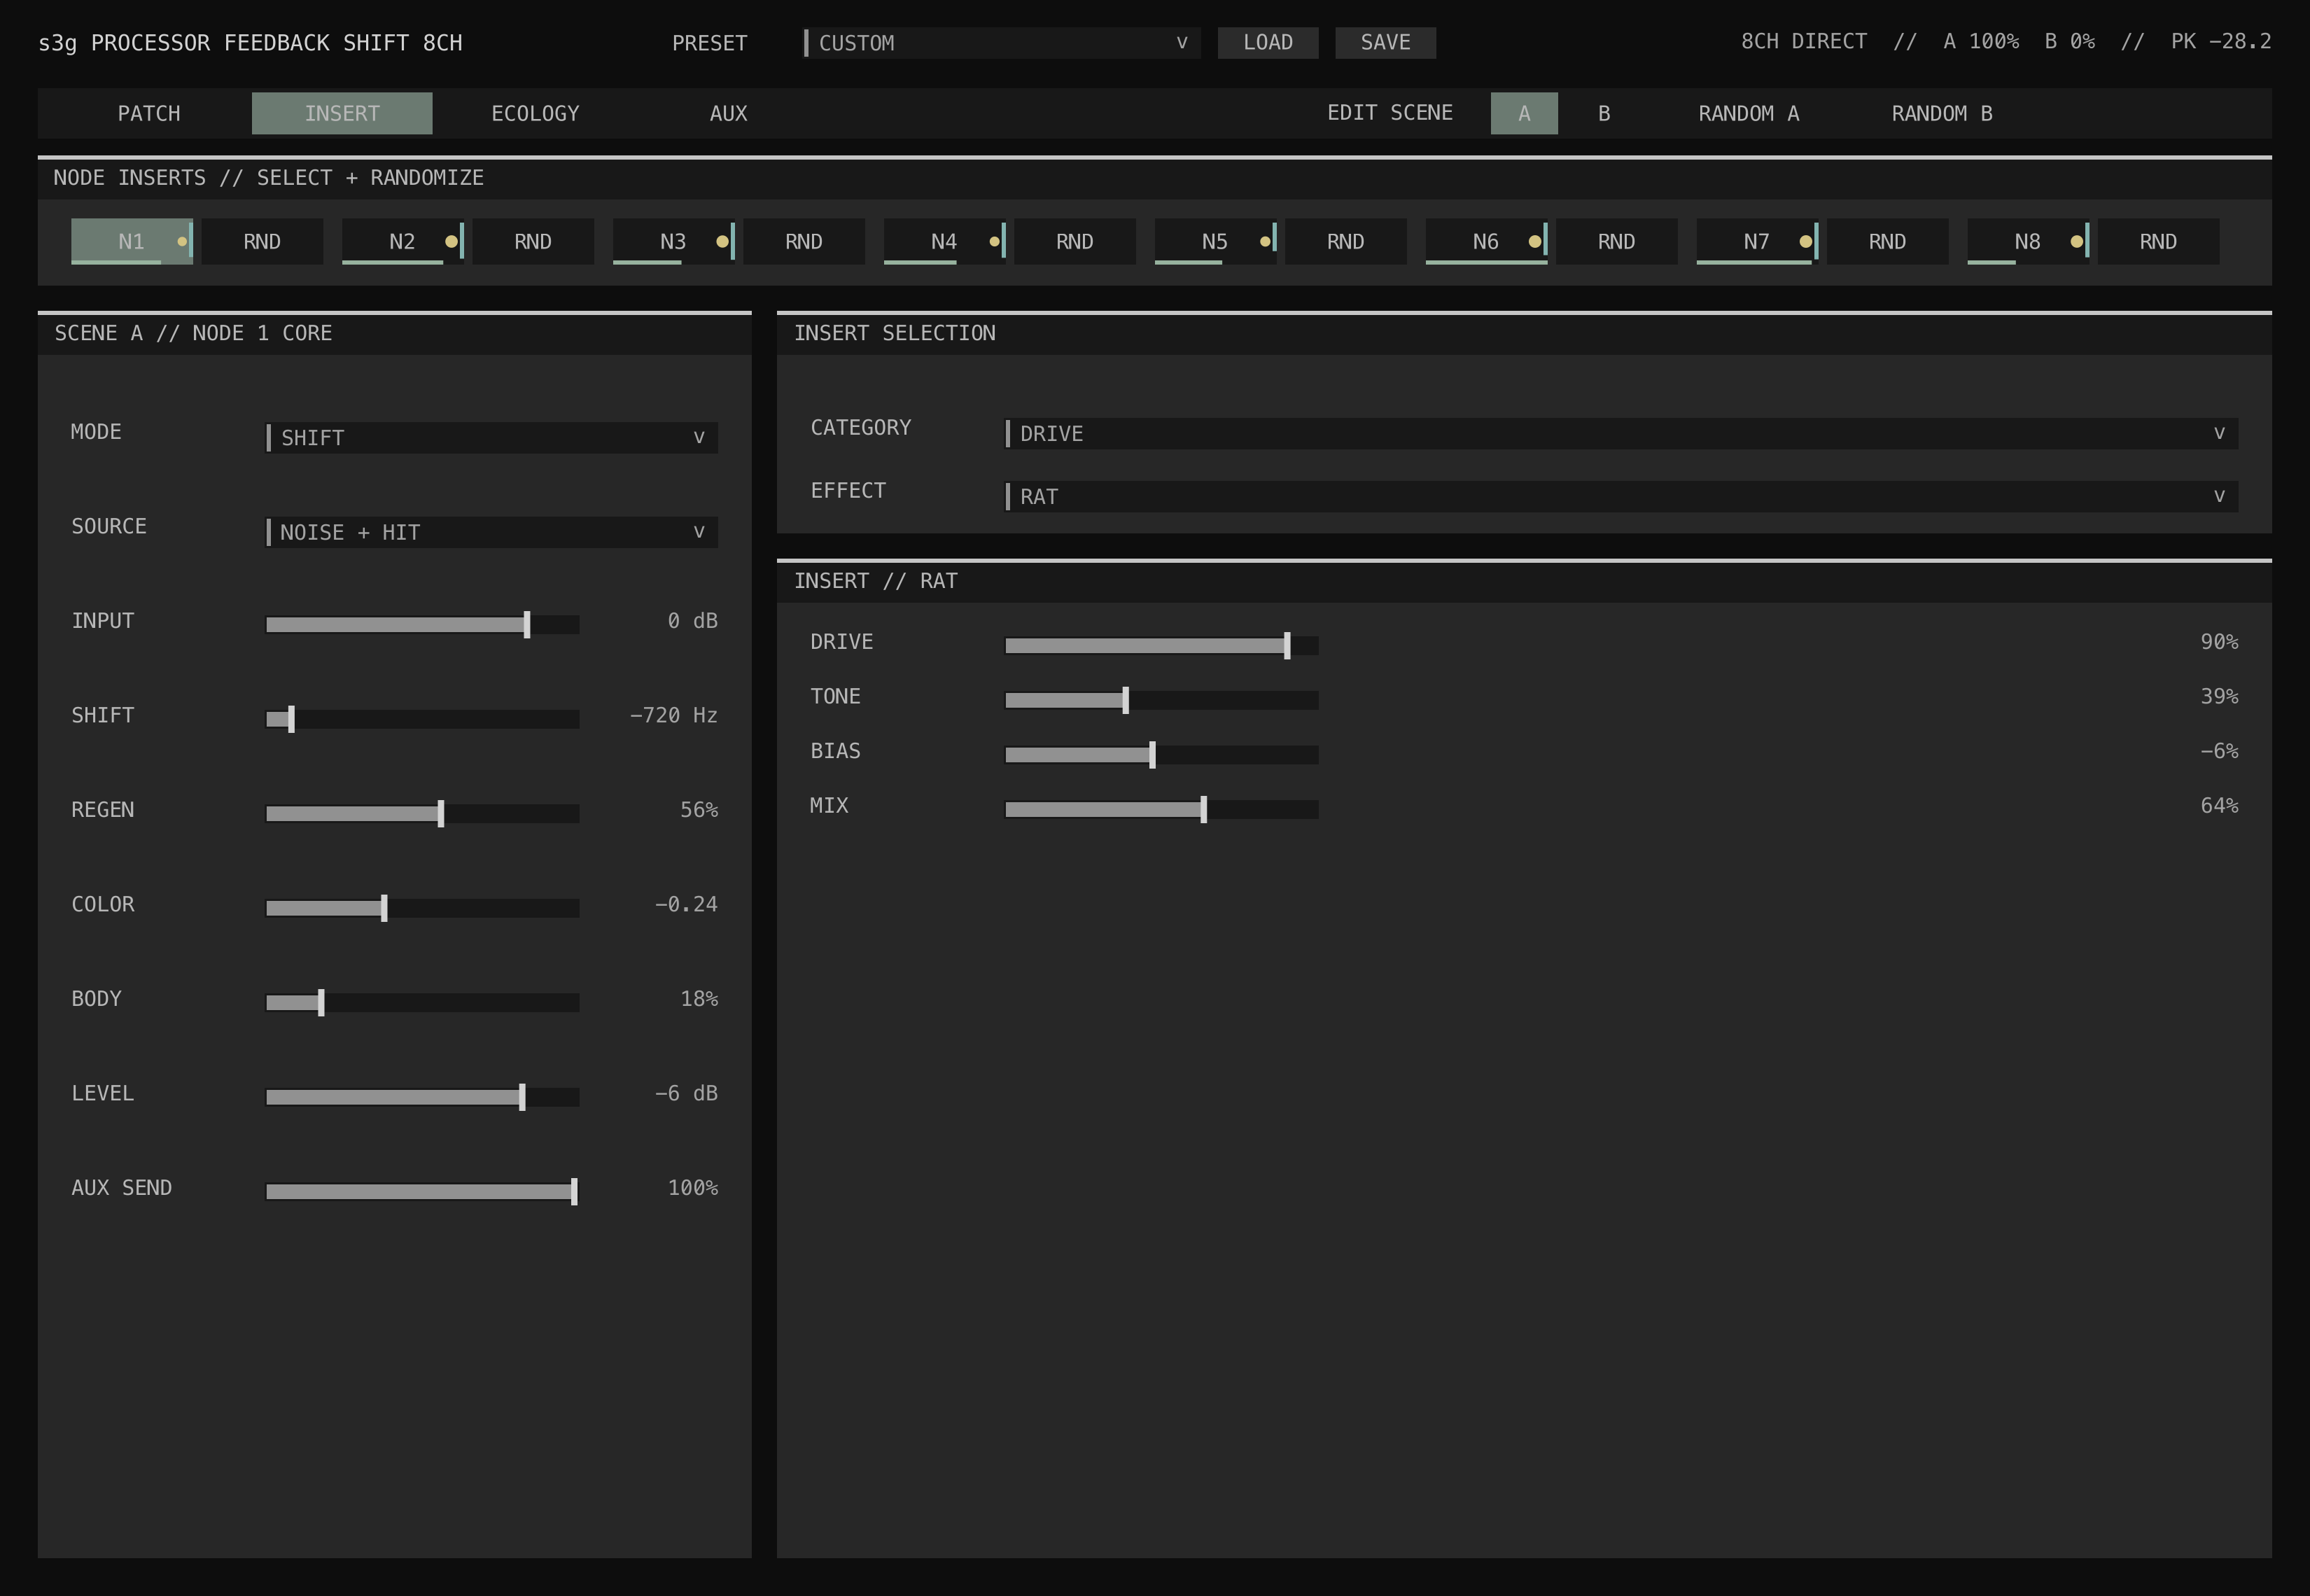Randomize N3 with its RND button

click(x=804, y=241)
